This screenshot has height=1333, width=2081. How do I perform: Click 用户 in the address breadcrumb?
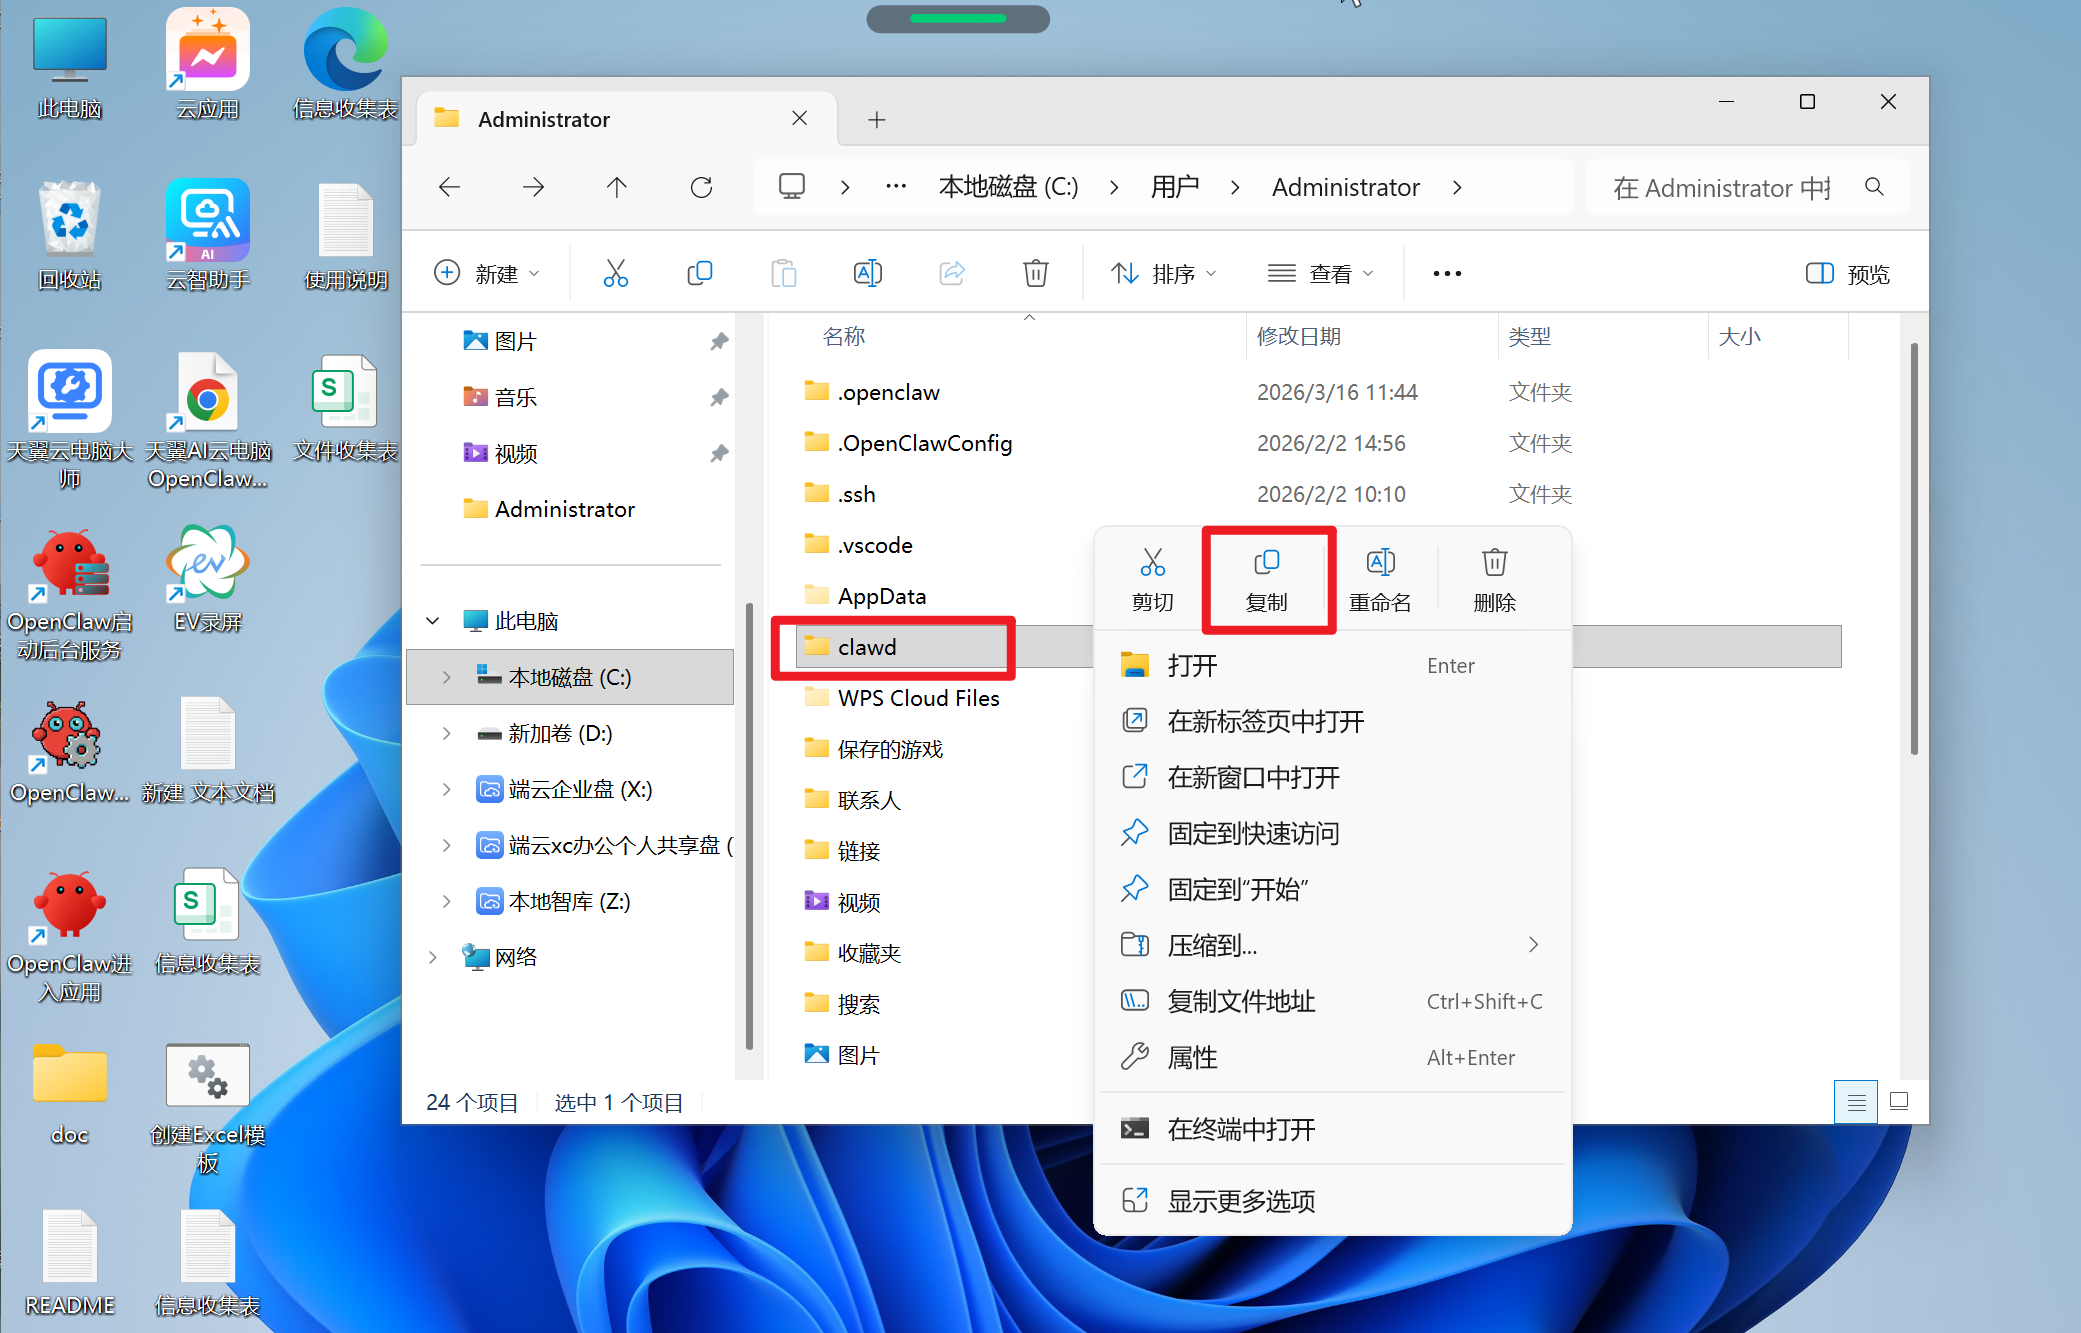(x=1174, y=187)
